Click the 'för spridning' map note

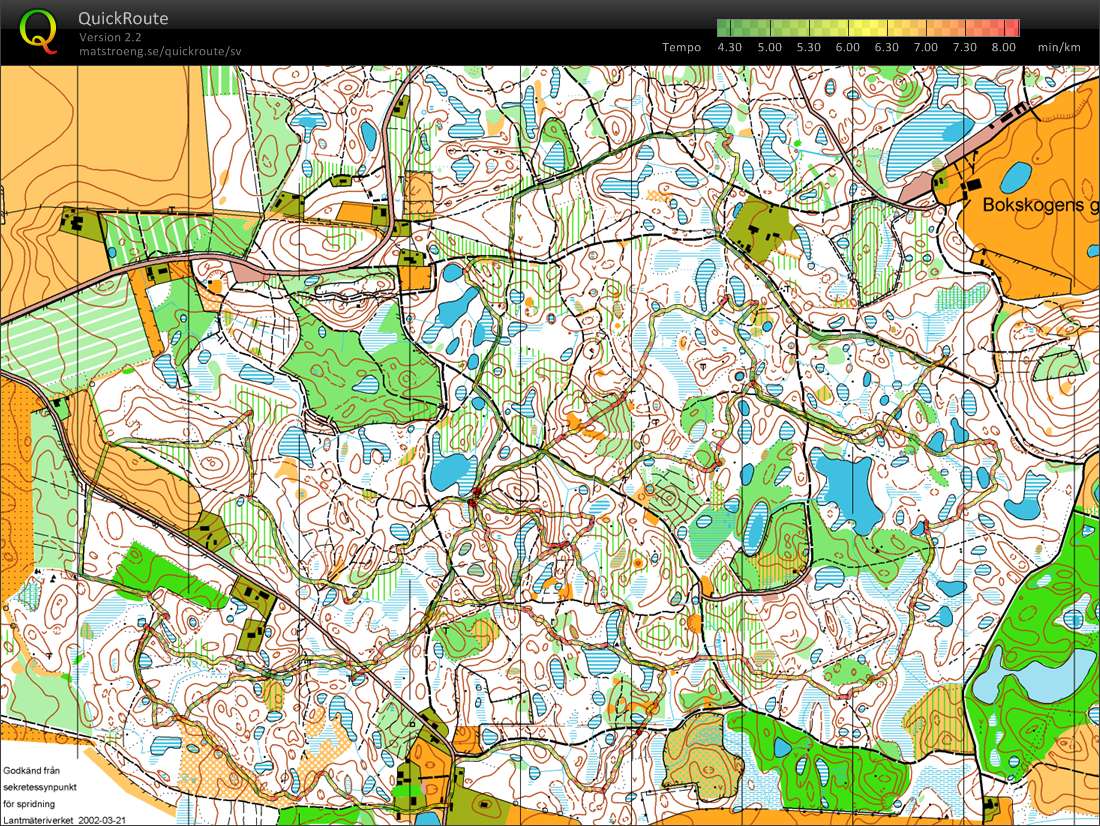click(29, 804)
